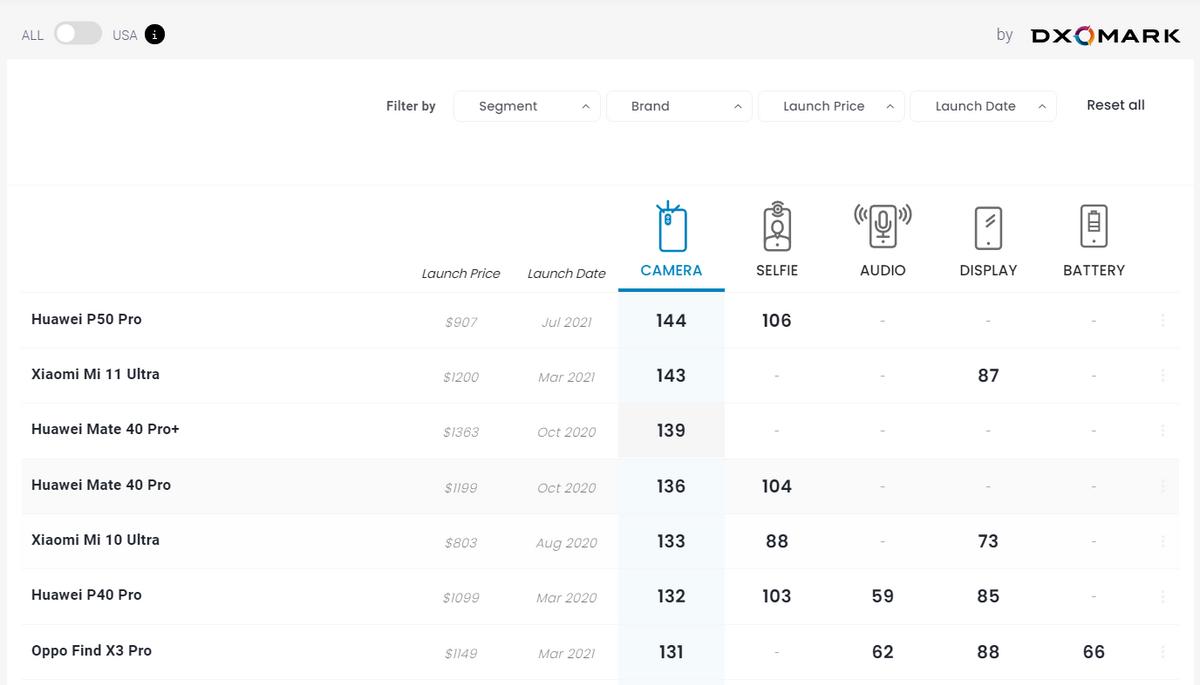This screenshot has height=685, width=1200.
Task: Open the DXOMARK logo
Action: point(1105,35)
